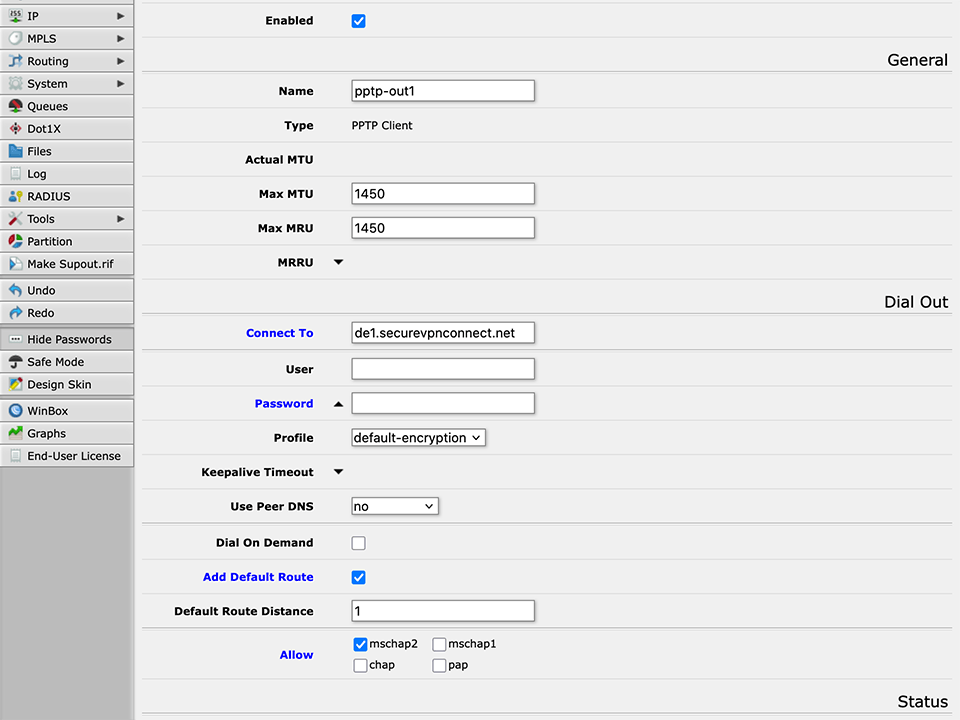Click inside the Name input field
The image size is (960, 720).
click(x=442, y=90)
